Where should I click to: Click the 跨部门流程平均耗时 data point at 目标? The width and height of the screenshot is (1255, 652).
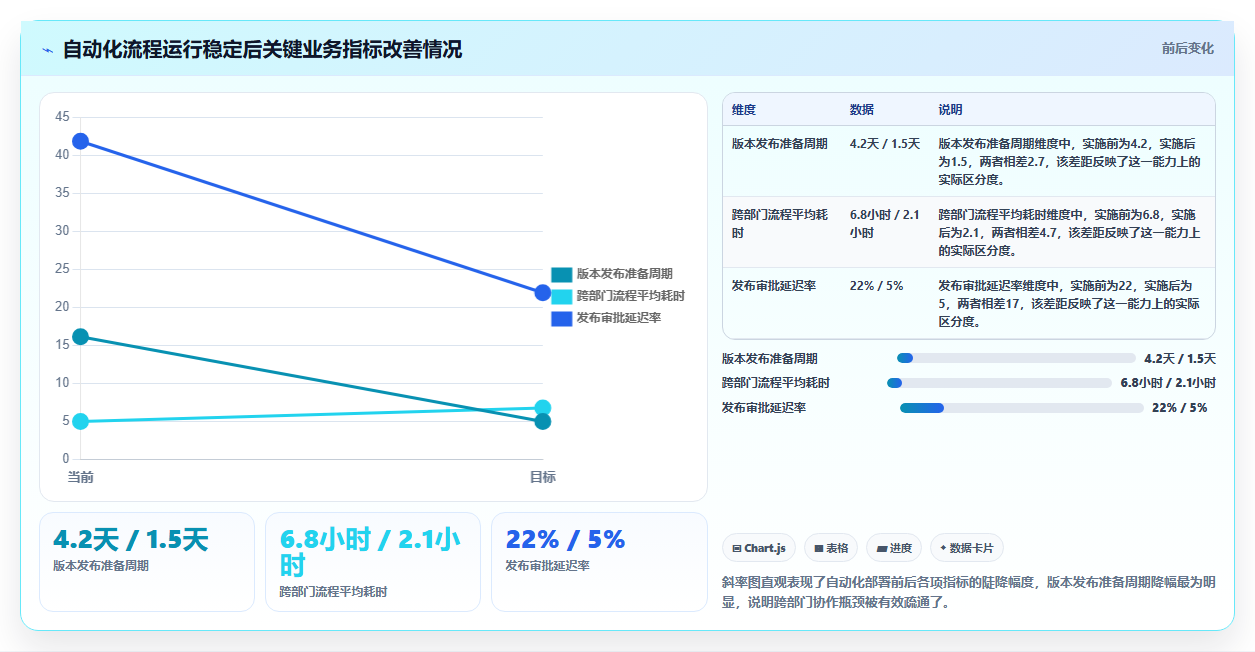click(543, 408)
